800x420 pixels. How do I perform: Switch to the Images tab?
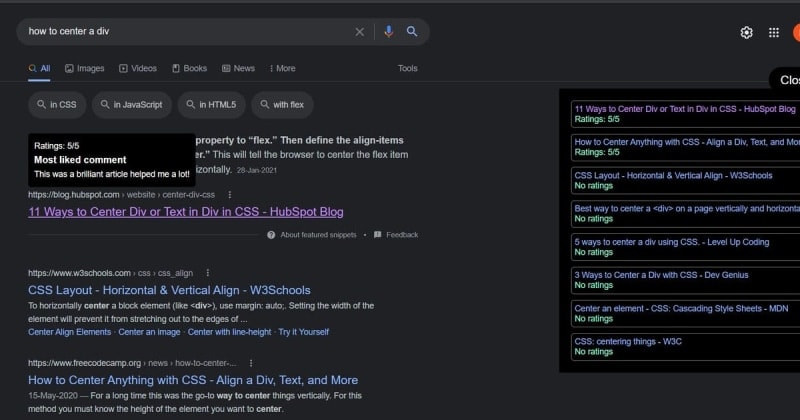point(85,68)
